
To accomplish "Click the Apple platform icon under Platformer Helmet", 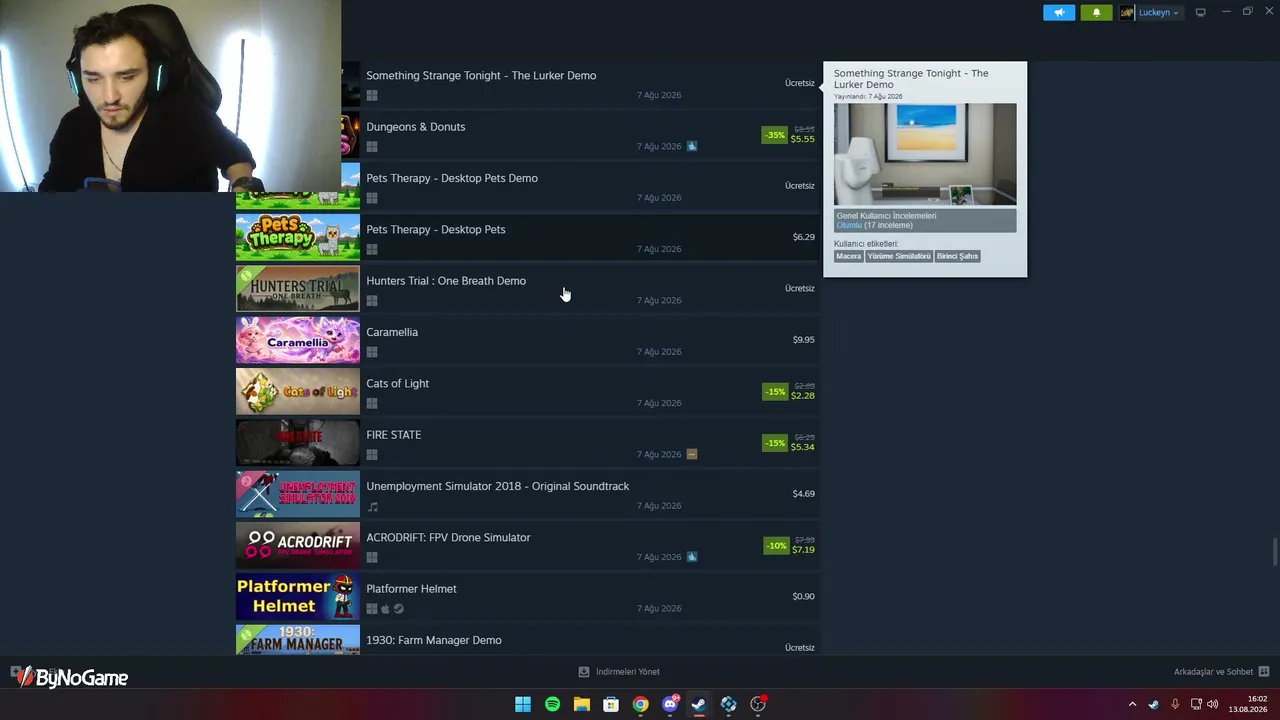I will pyautogui.click(x=385, y=609).
